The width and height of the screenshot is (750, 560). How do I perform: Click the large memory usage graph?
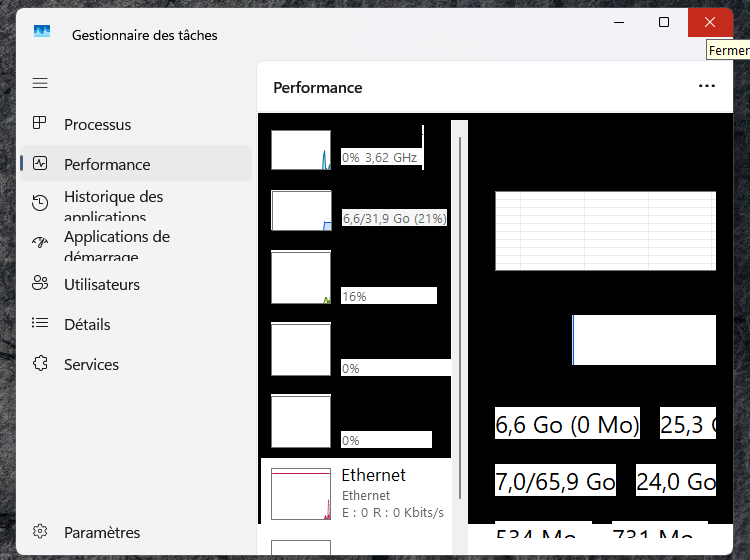(x=606, y=231)
